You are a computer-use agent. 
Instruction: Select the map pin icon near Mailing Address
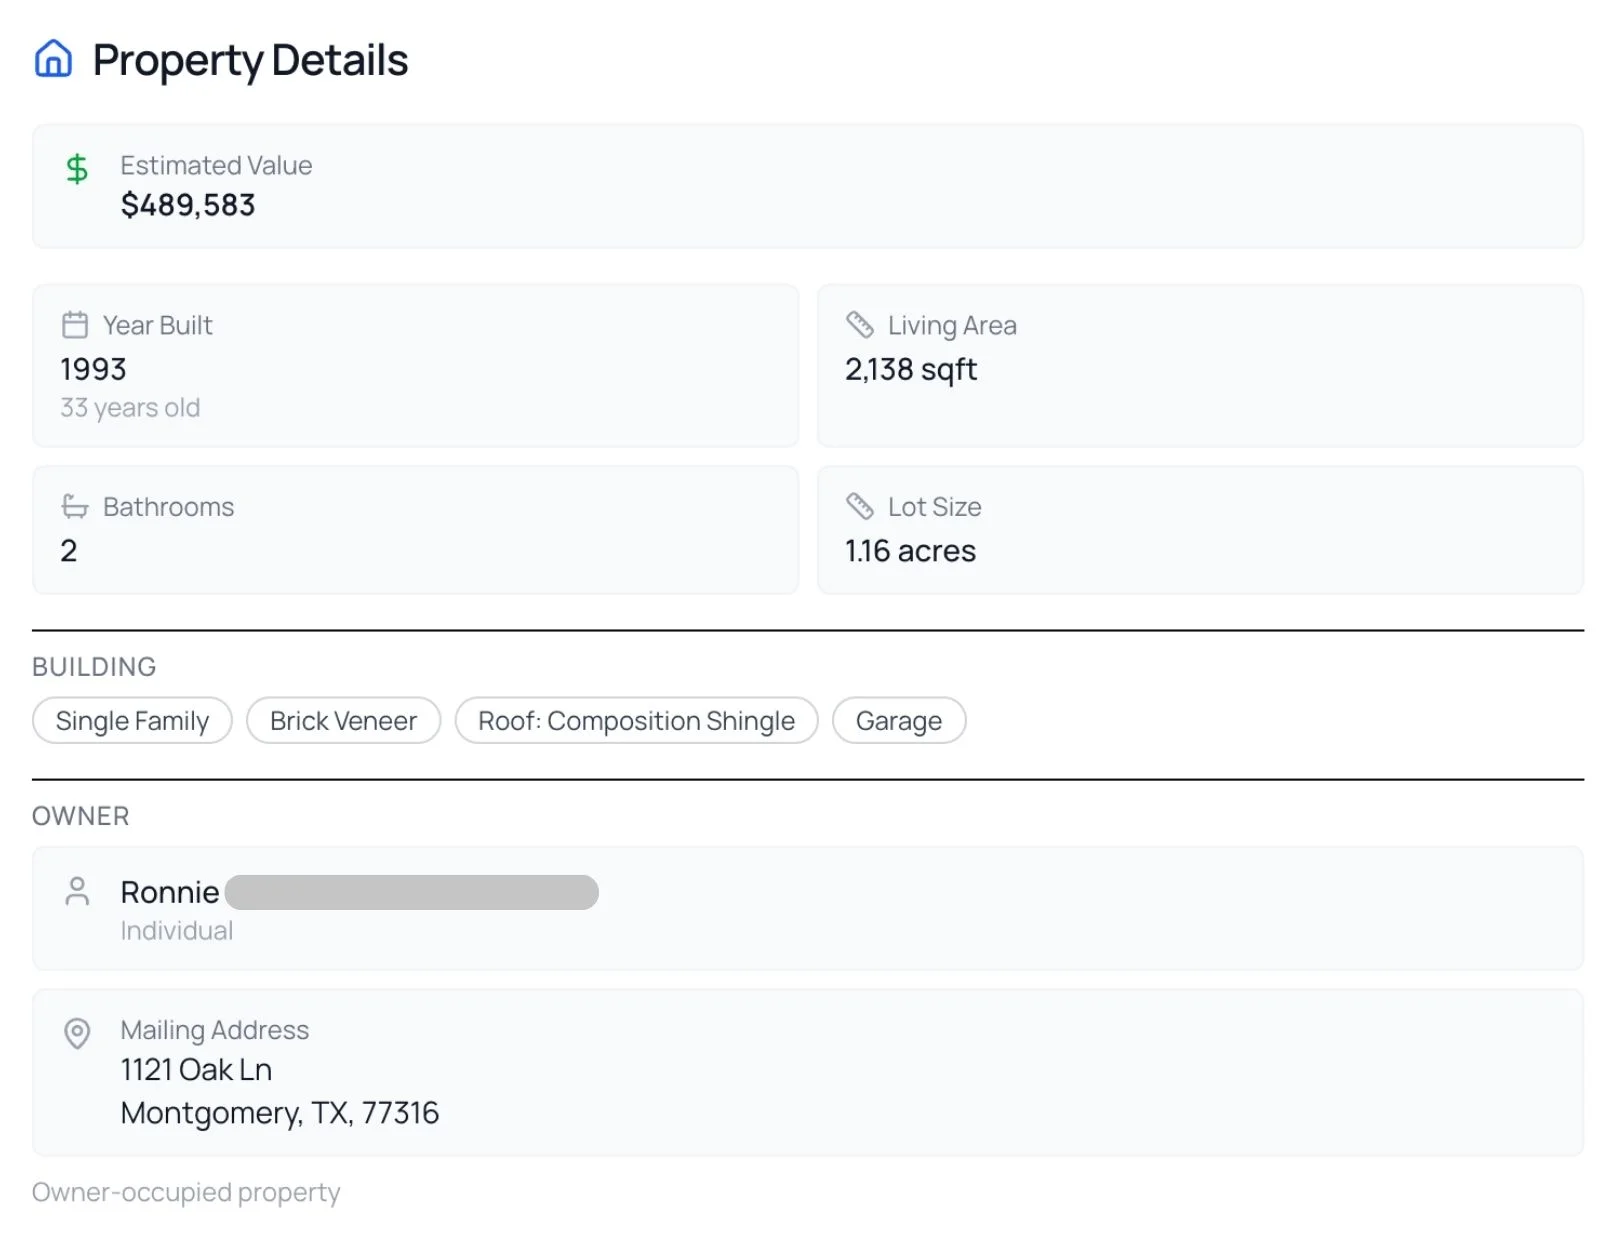point(77,1033)
